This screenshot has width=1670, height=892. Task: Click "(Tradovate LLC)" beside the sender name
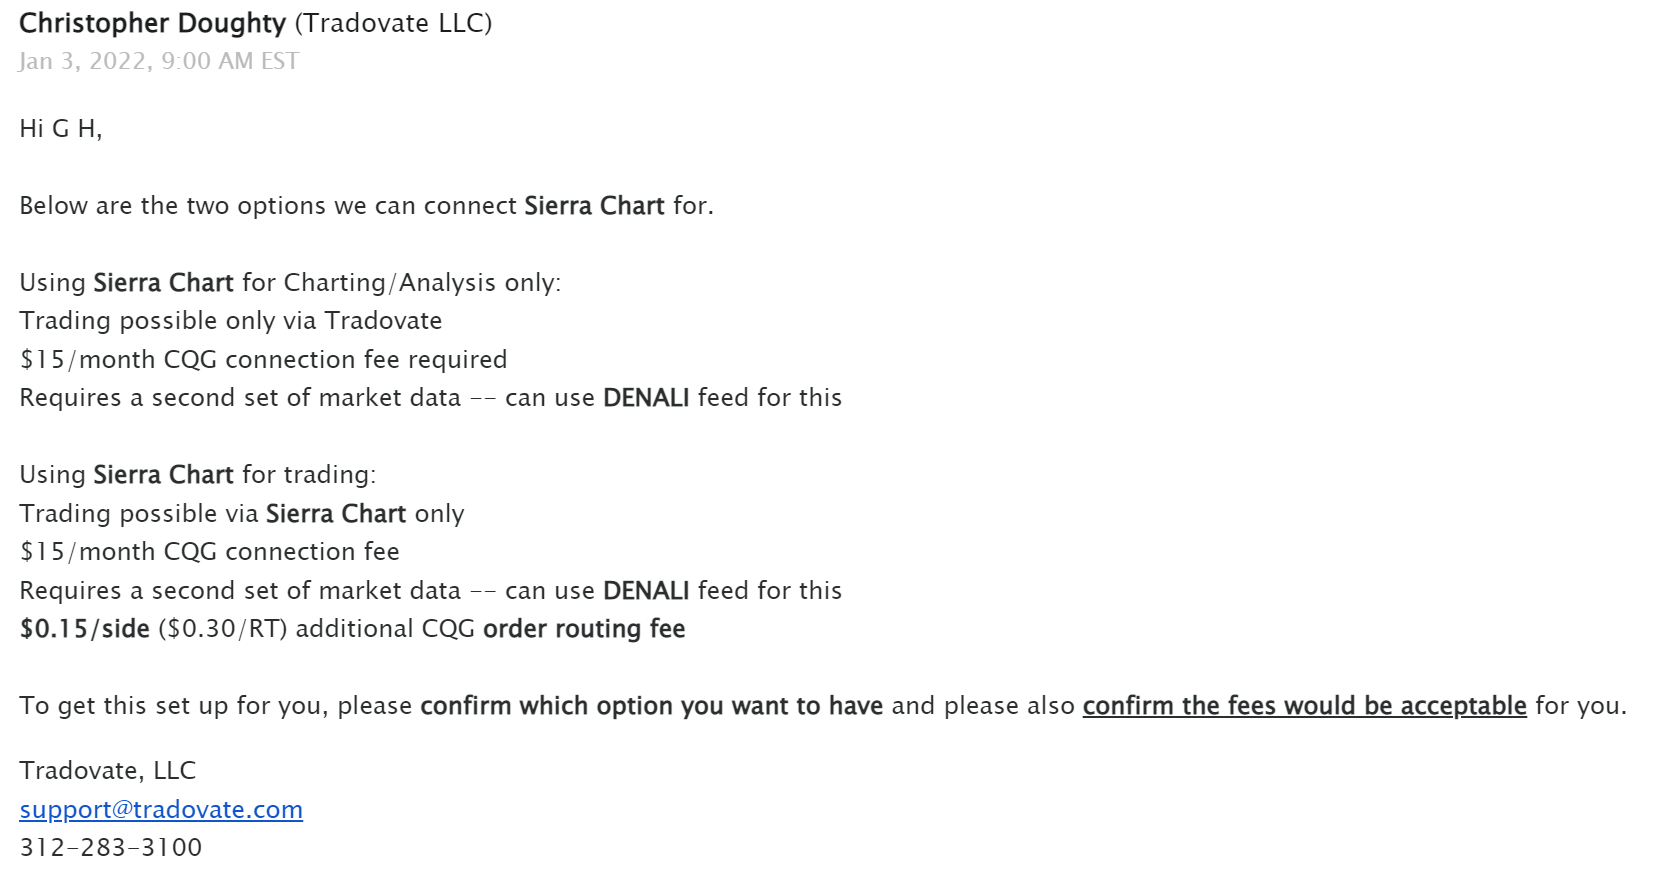(x=393, y=23)
